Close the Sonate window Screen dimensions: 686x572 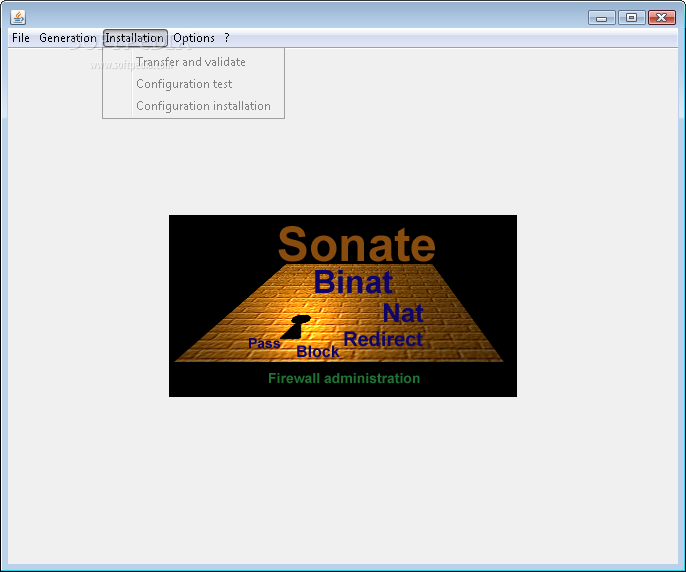pyautogui.click(x=662, y=18)
